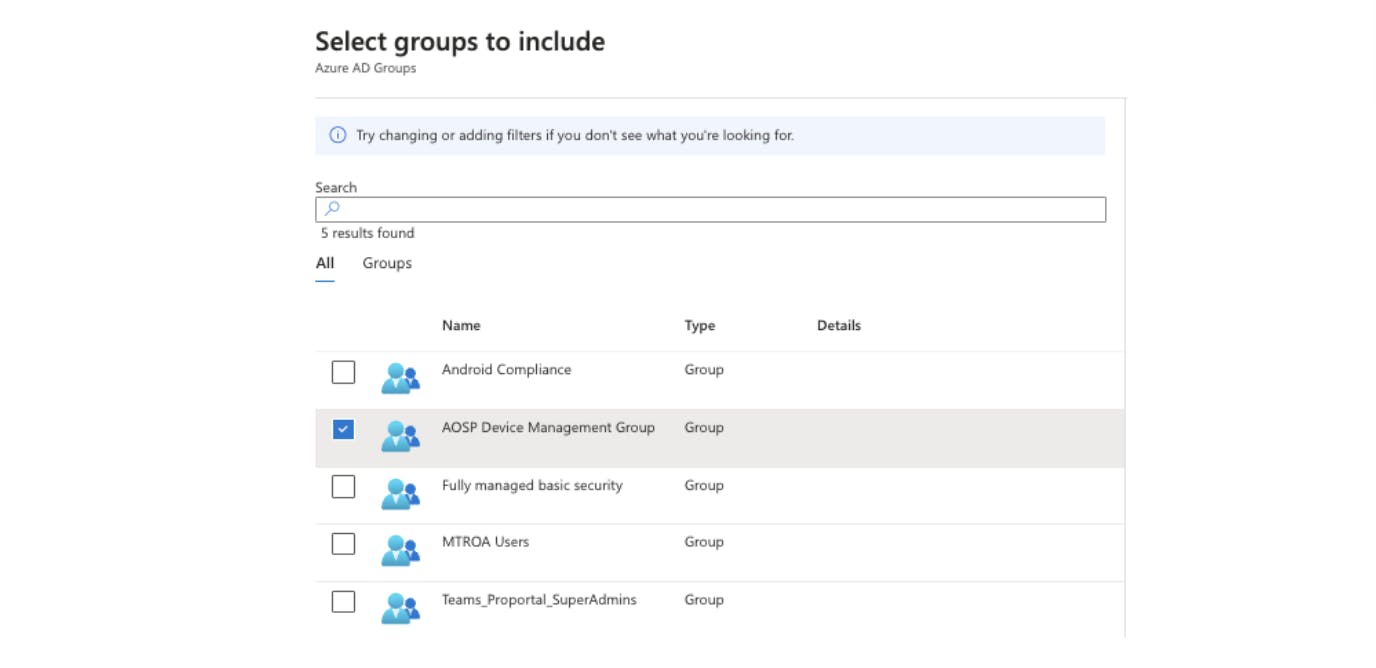
Task: Click the Teams_Proportal_SuperAdmins group icon
Action: pyautogui.click(x=400, y=608)
